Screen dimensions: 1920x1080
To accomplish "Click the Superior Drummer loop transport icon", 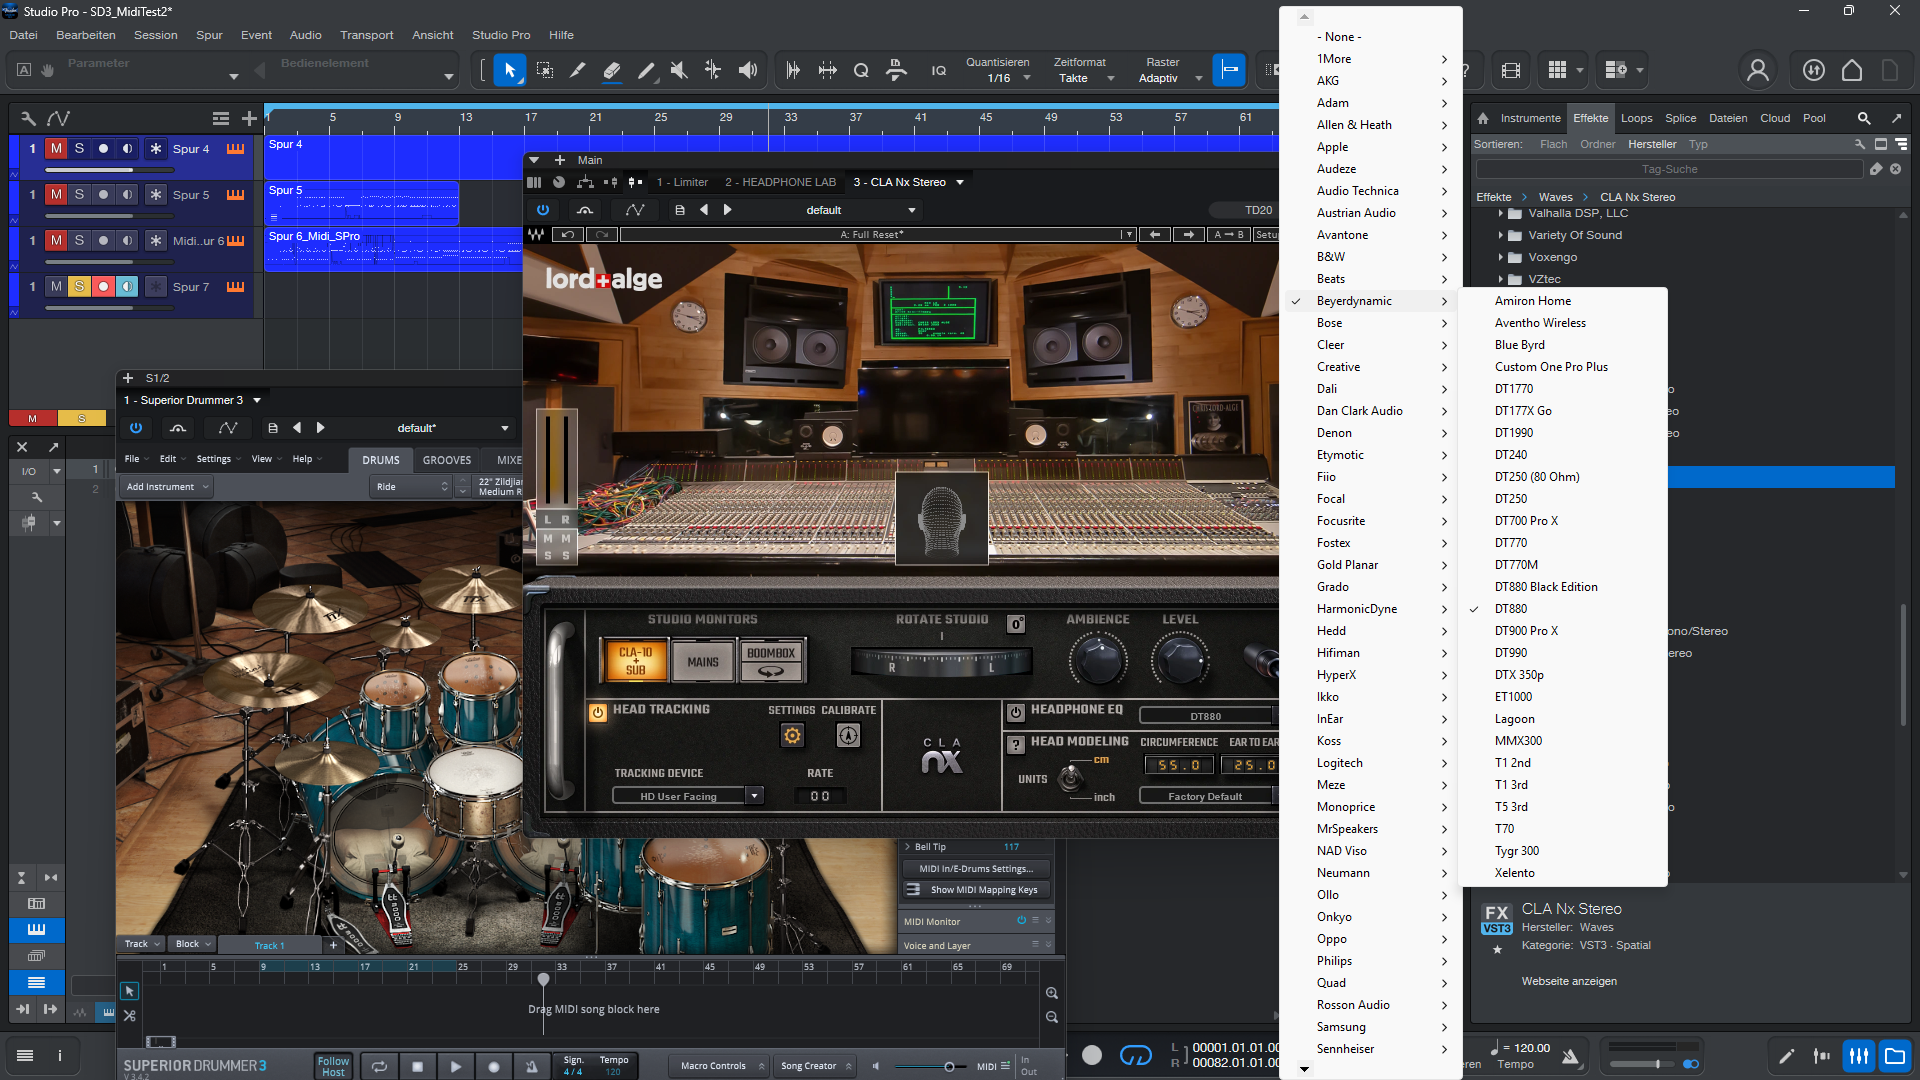I will pyautogui.click(x=380, y=1066).
